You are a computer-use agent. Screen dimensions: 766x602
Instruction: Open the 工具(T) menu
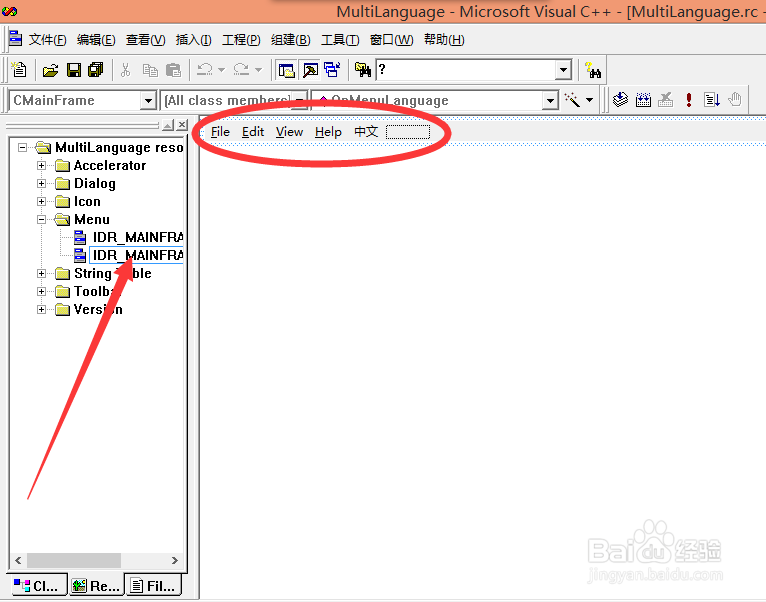tap(340, 40)
